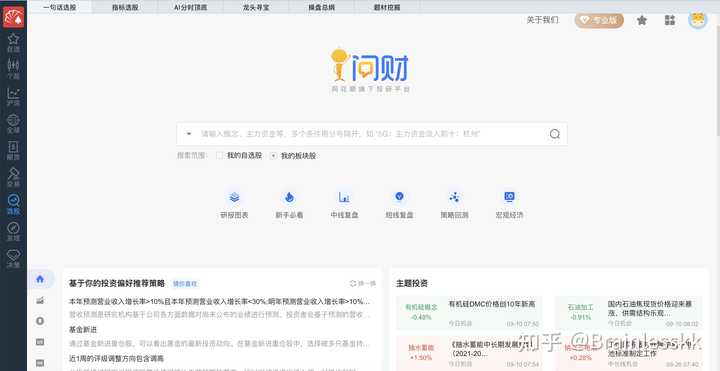Open the 石油加工 -0.91% tag
Screen dimensions: 720x371
pyautogui.click(x=580, y=312)
